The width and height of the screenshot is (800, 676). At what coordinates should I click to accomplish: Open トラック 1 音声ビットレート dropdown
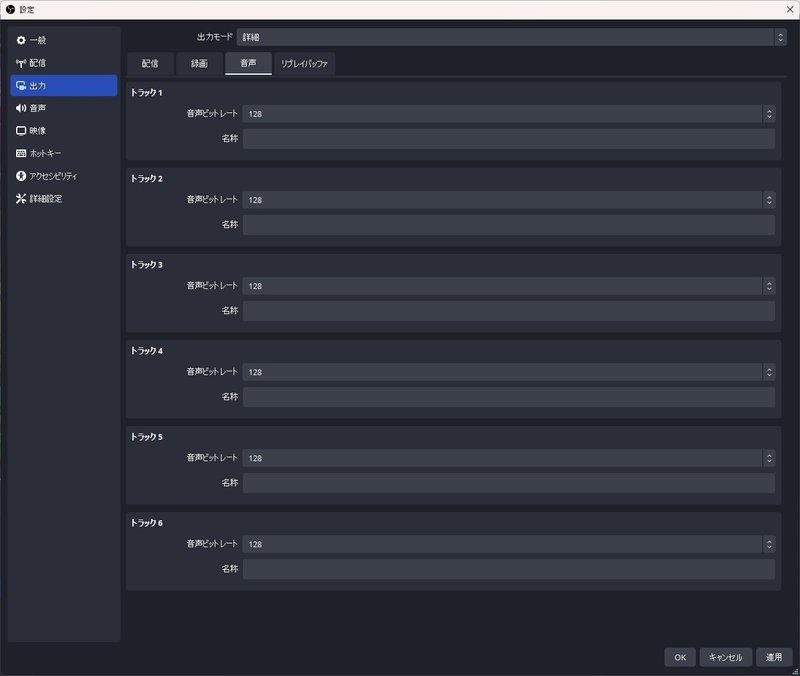coord(509,114)
